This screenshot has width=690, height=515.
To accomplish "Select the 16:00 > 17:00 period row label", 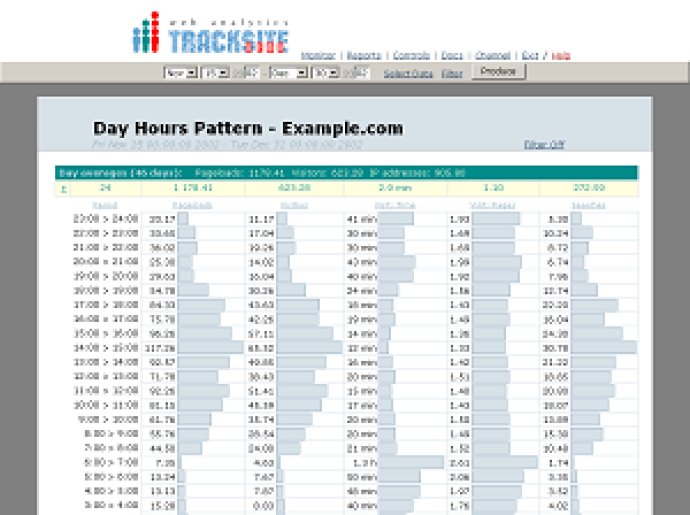I will pyautogui.click(x=106, y=319).
